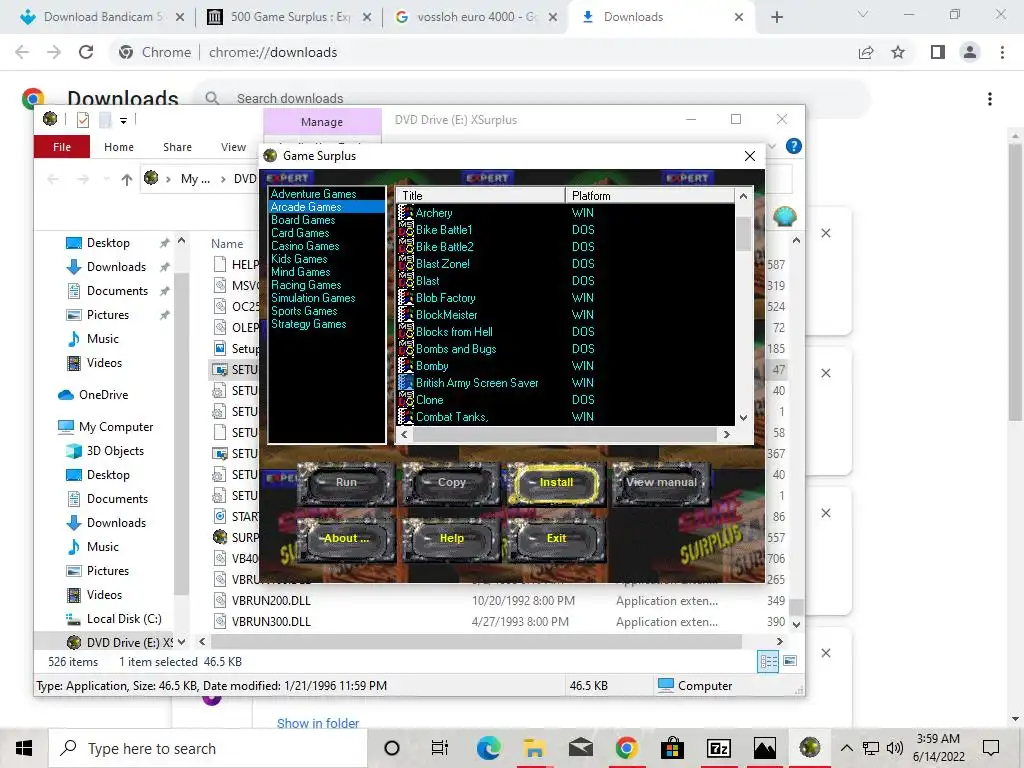The height and width of the screenshot is (768, 1024).
Task: Select Kids Games category
Action: pyautogui.click(x=299, y=259)
